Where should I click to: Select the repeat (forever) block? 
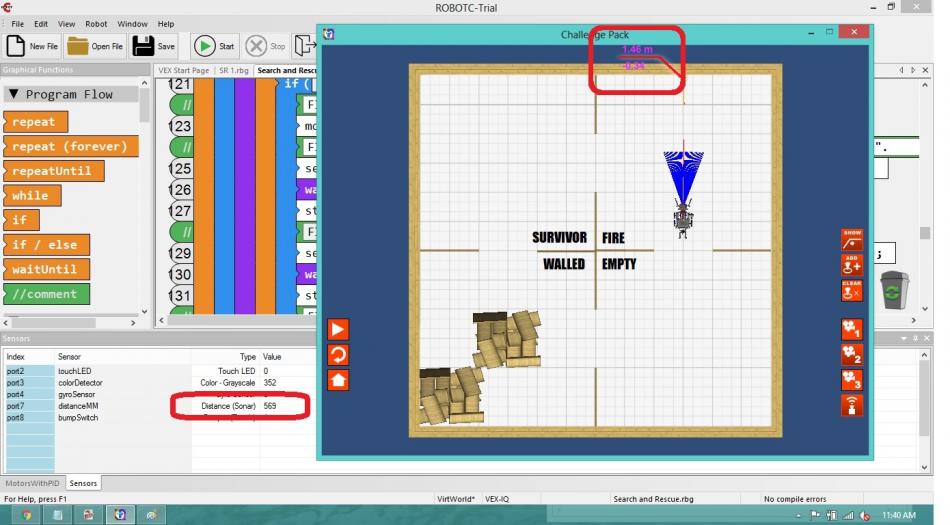tap(70, 147)
